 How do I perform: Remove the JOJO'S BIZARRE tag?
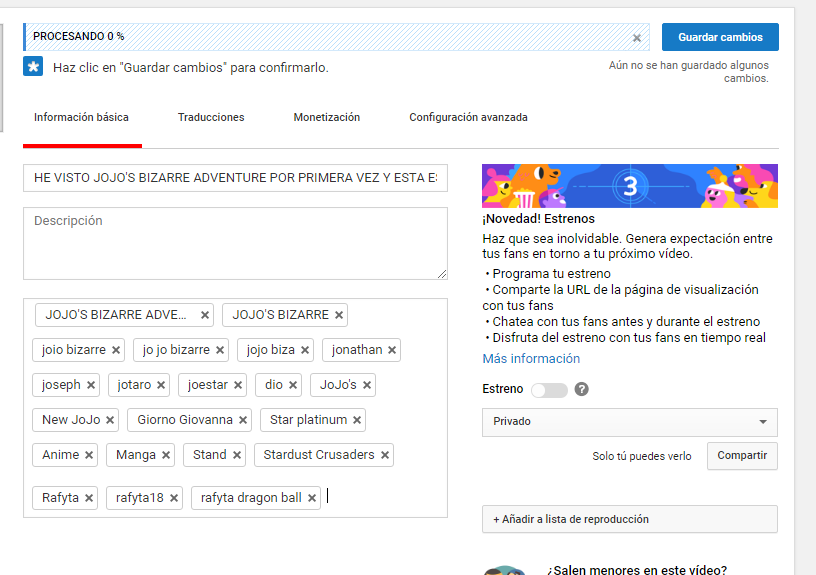pyautogui.click(x=339, y=315)
